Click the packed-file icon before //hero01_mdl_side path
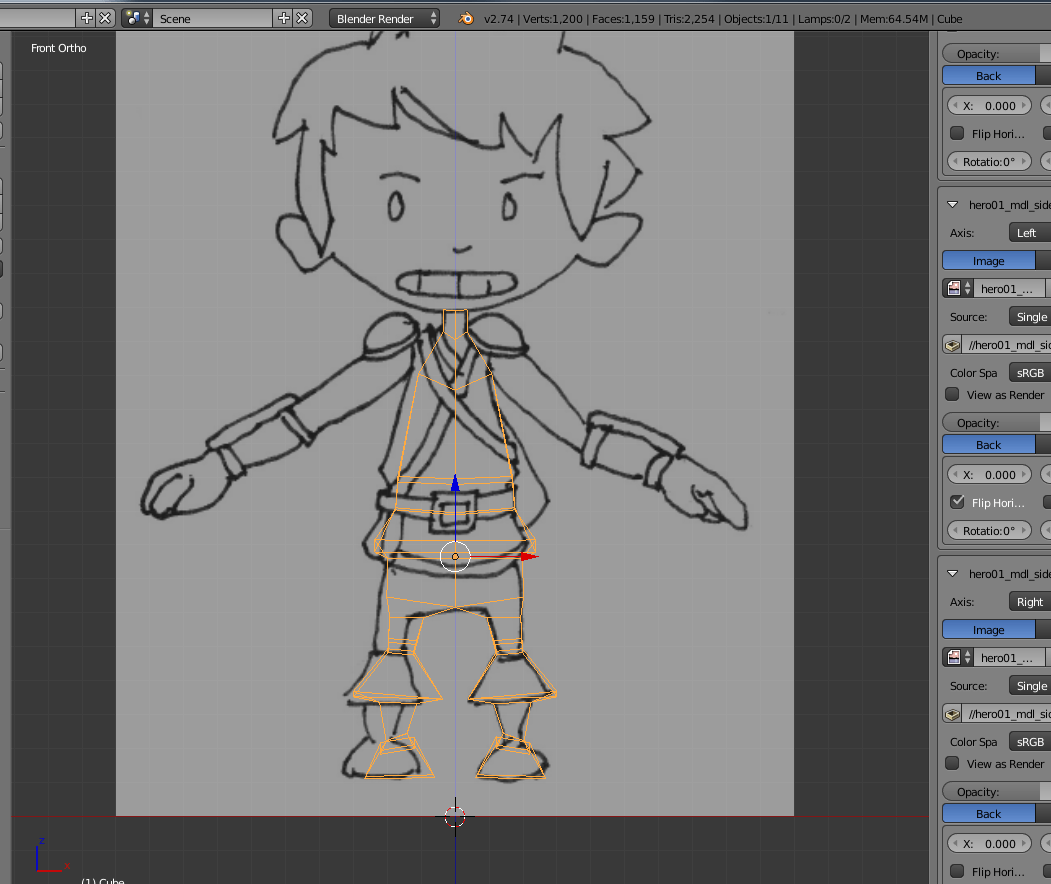Viewport: 1051px width, 884px height. point(951,343)
